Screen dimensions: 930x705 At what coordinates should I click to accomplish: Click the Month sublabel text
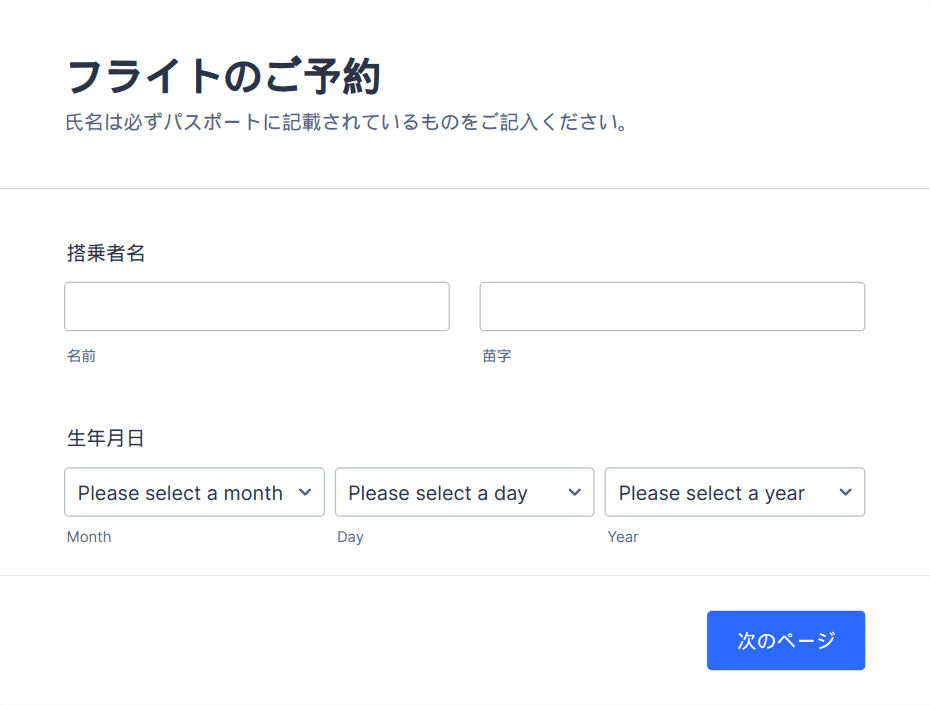tap(89, 537)
